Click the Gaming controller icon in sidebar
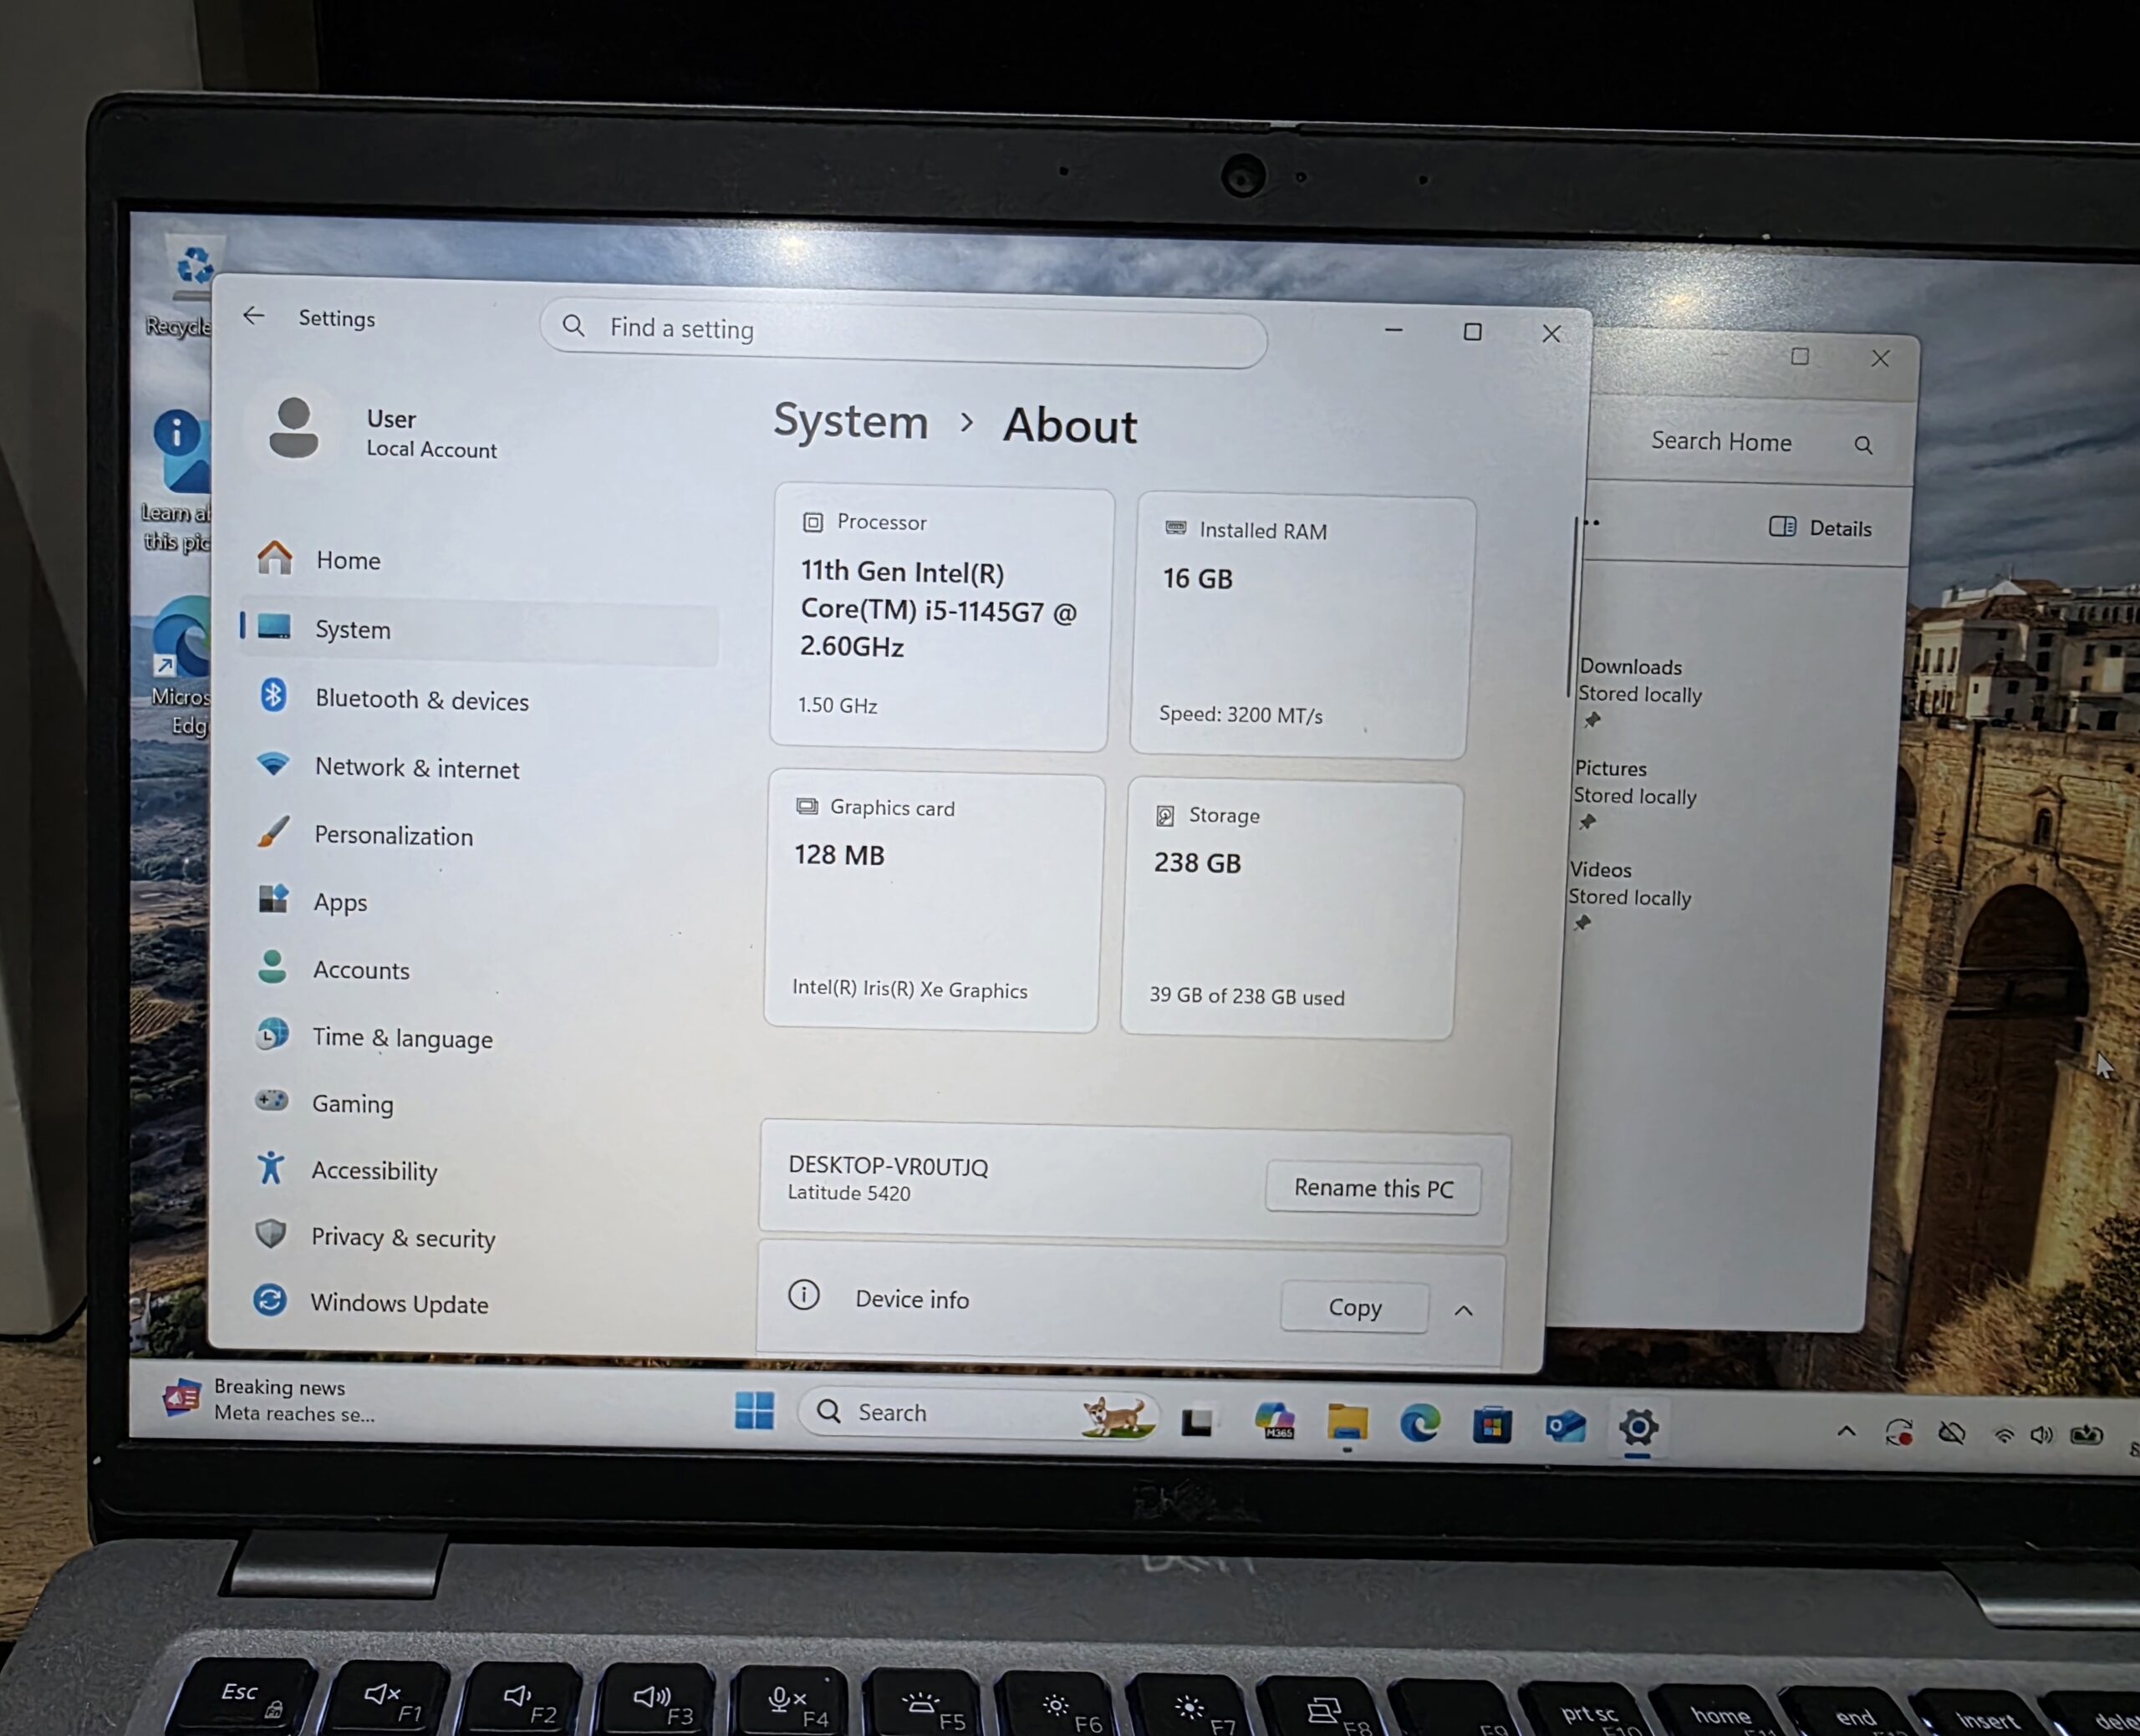 click(271, 1100)
